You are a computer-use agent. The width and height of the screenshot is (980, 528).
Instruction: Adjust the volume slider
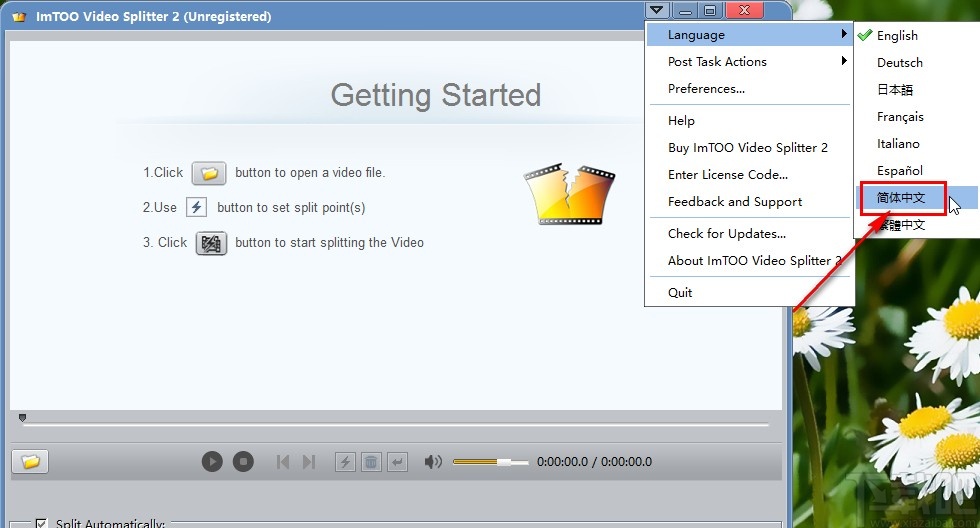pos(491,462)
